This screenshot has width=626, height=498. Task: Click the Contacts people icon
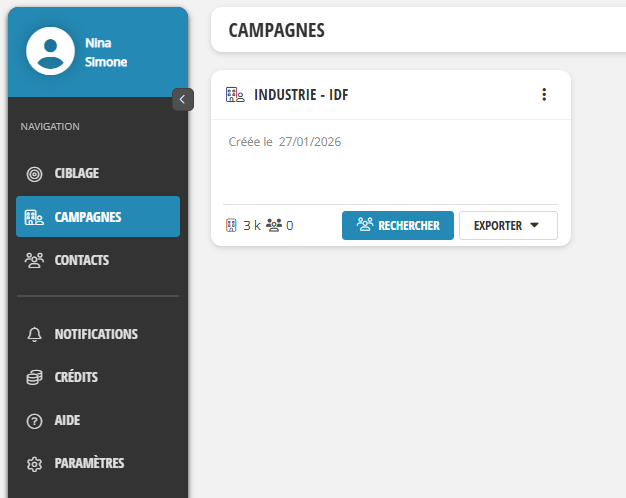[34, 260]
